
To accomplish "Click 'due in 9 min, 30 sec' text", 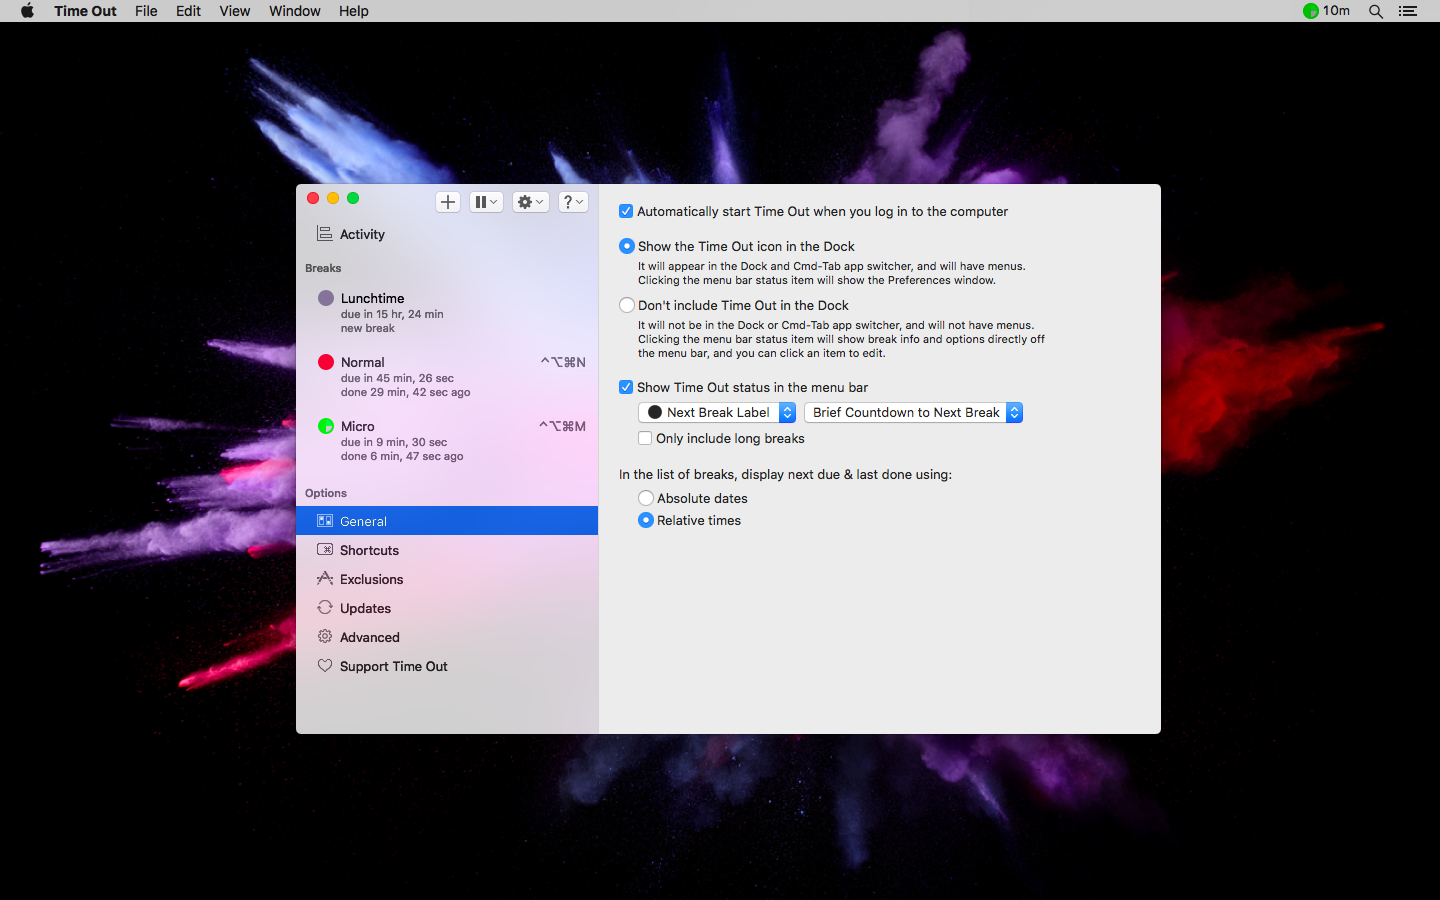I will point(394,442).
